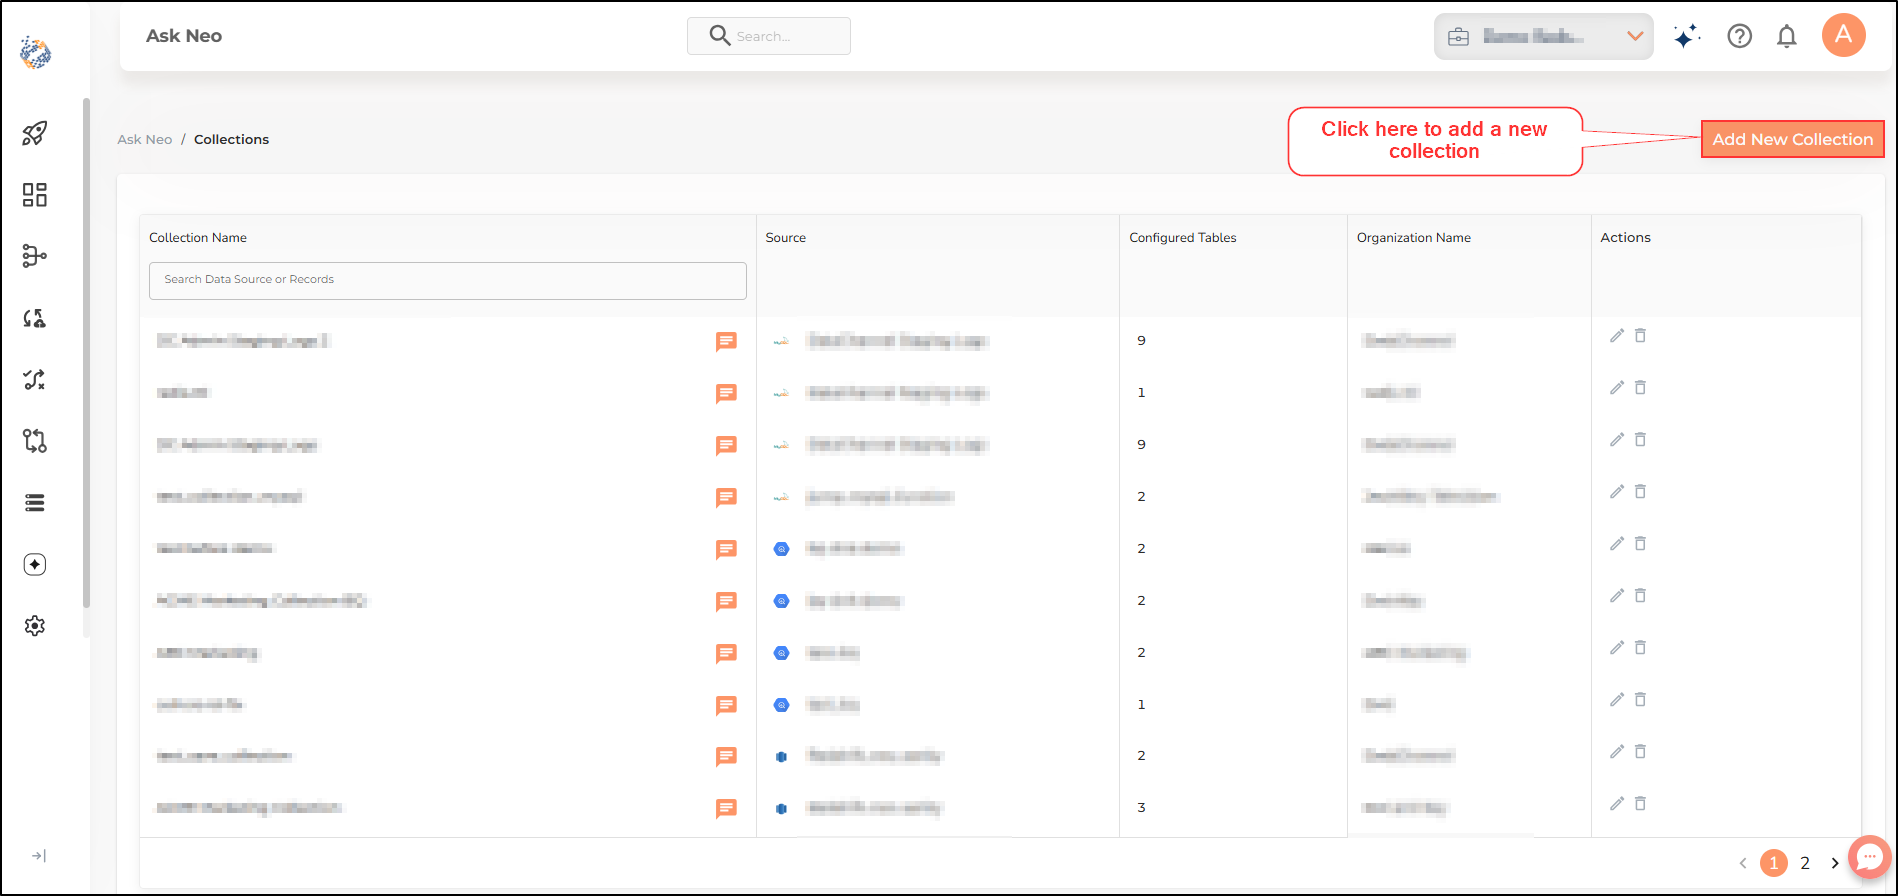Click the Configured Tables column header
The height and width of the screenshot is (896, 1898).
pos(1183,237)
